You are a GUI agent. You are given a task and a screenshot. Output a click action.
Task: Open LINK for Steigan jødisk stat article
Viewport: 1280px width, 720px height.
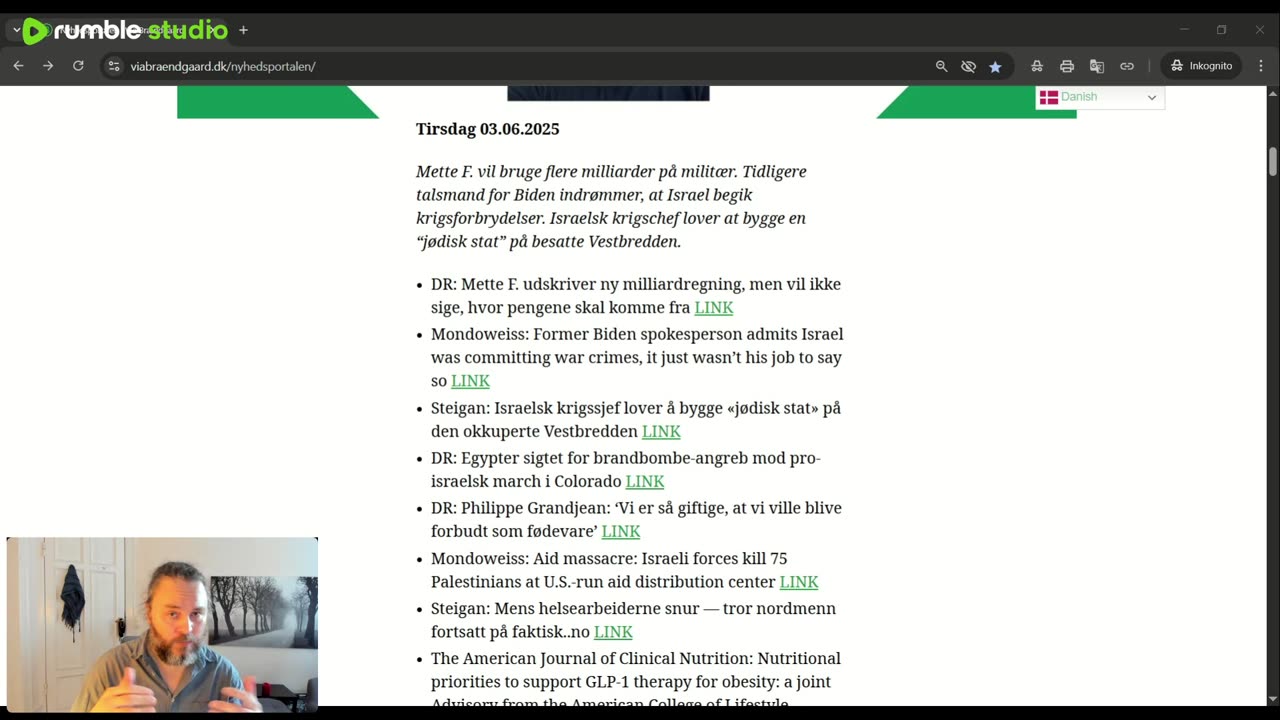pos(661,432)
